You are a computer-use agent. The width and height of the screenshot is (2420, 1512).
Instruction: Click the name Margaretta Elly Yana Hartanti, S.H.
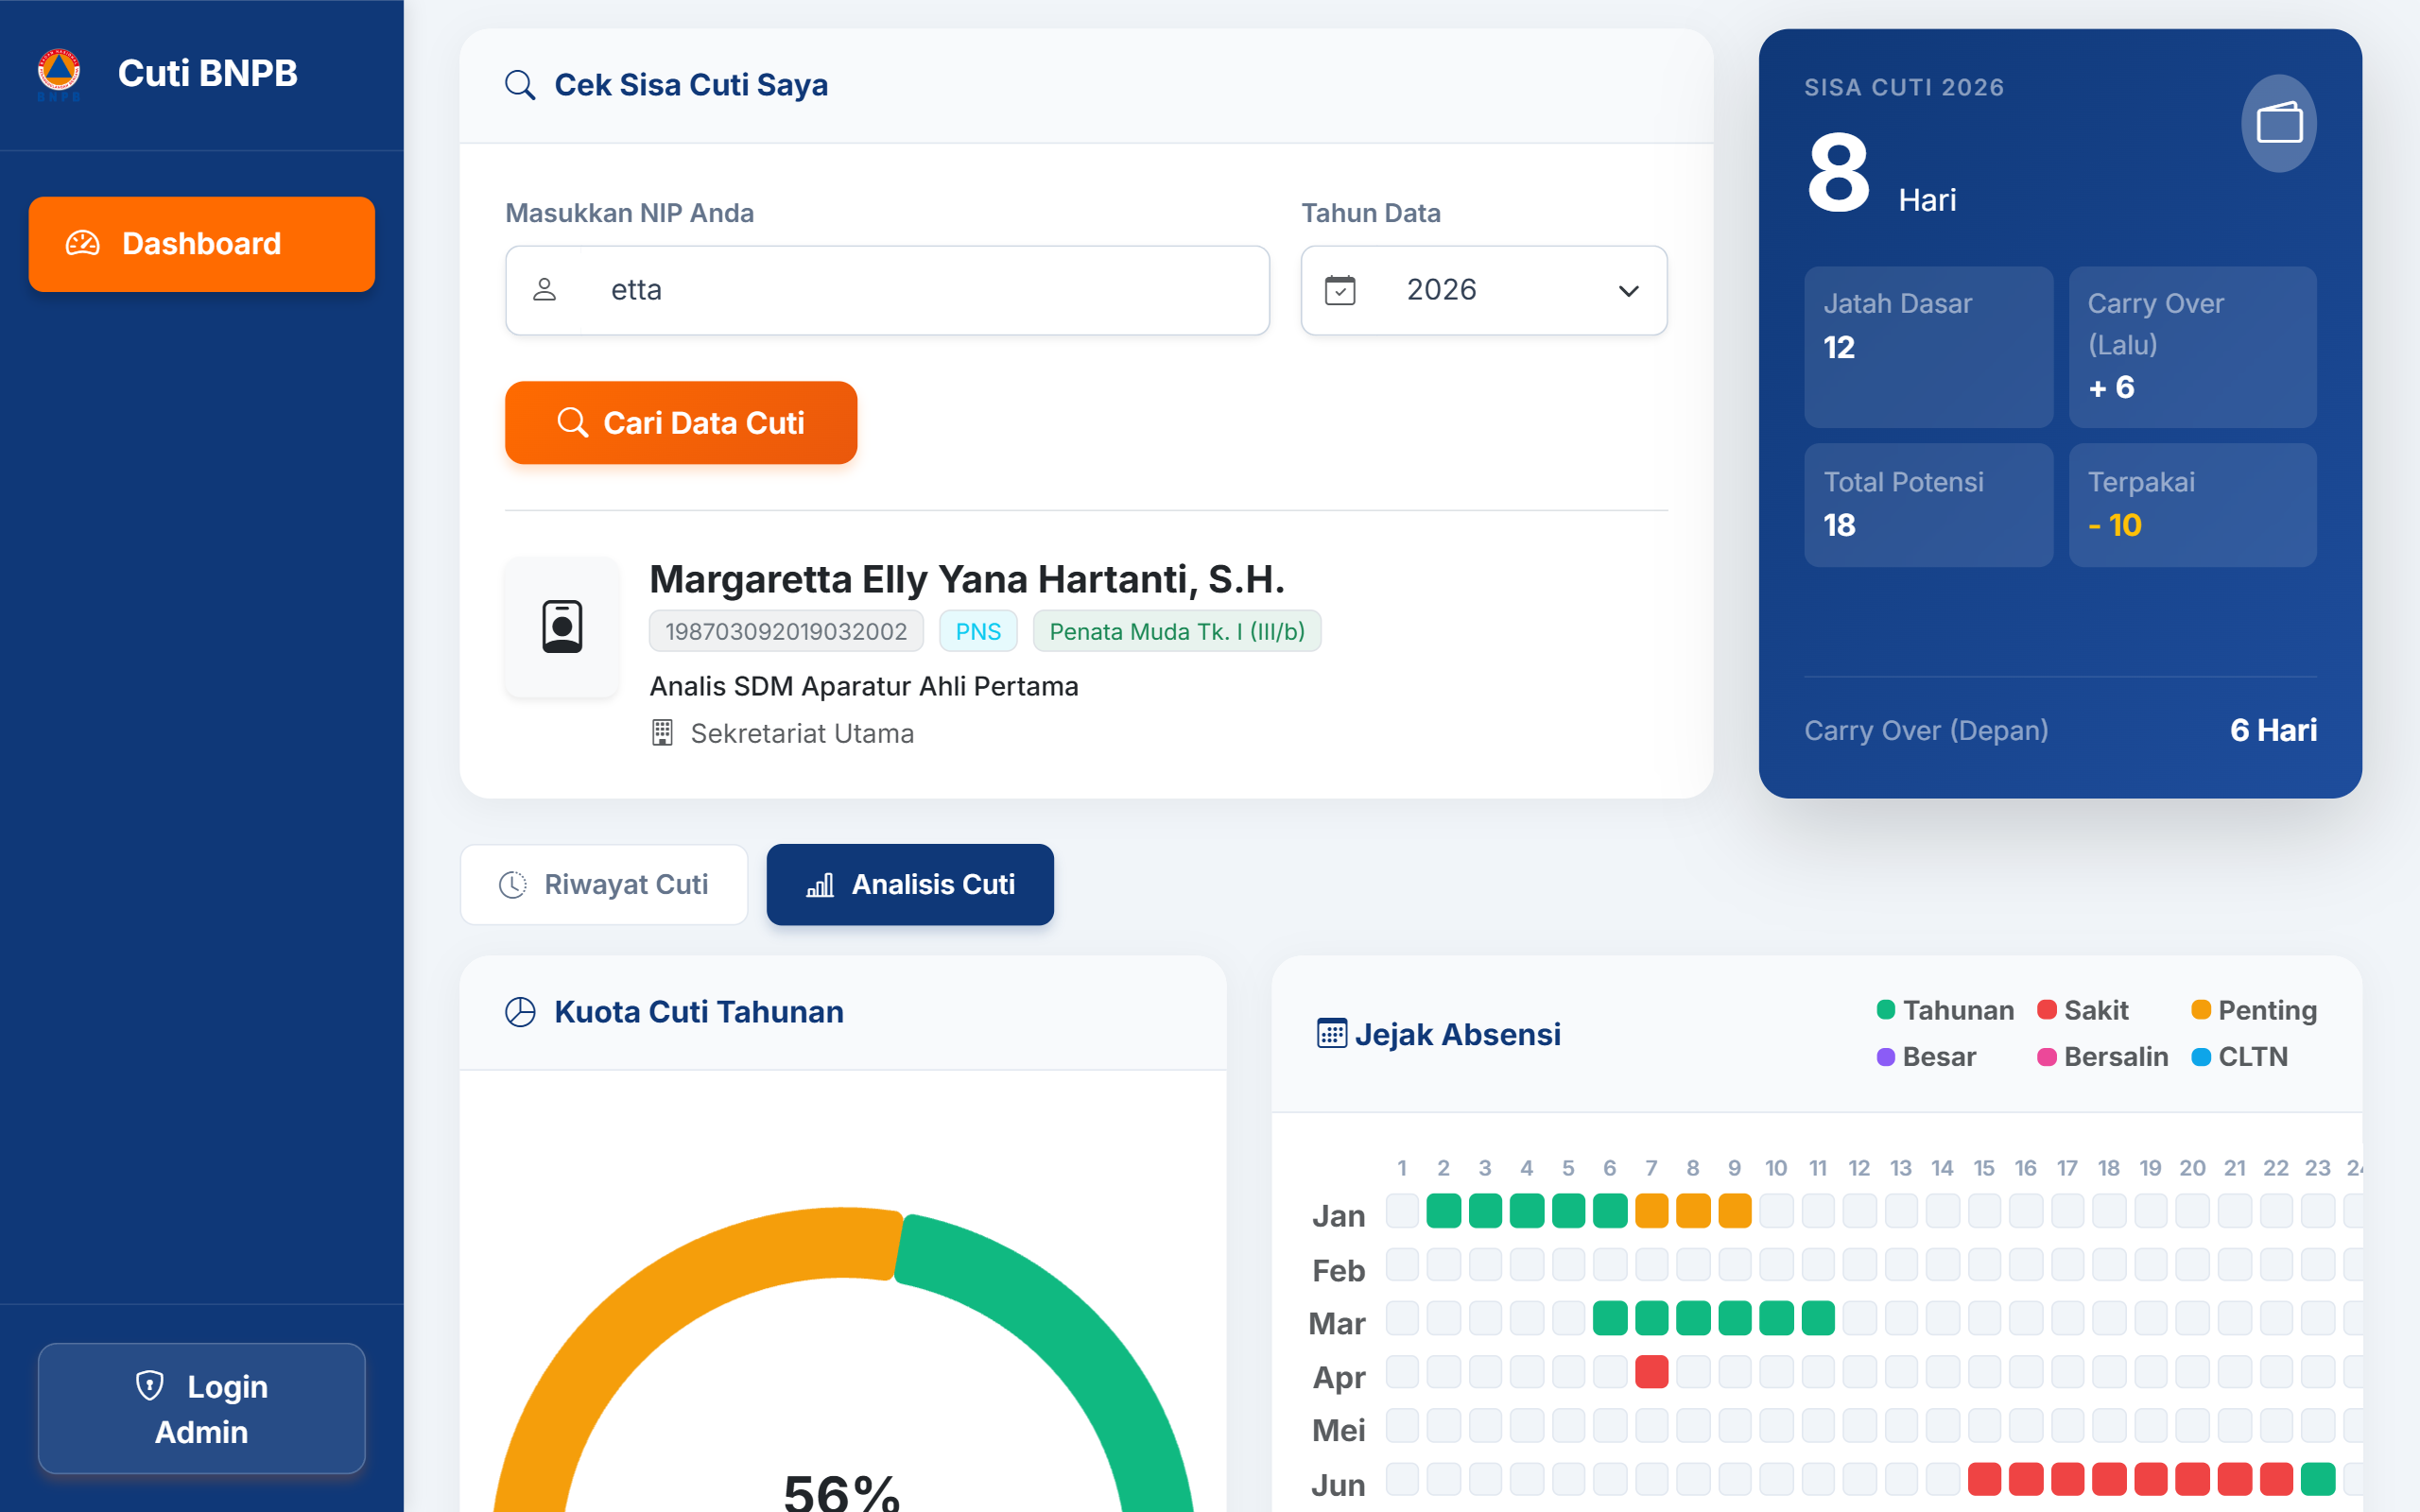[x=967, y=579]
